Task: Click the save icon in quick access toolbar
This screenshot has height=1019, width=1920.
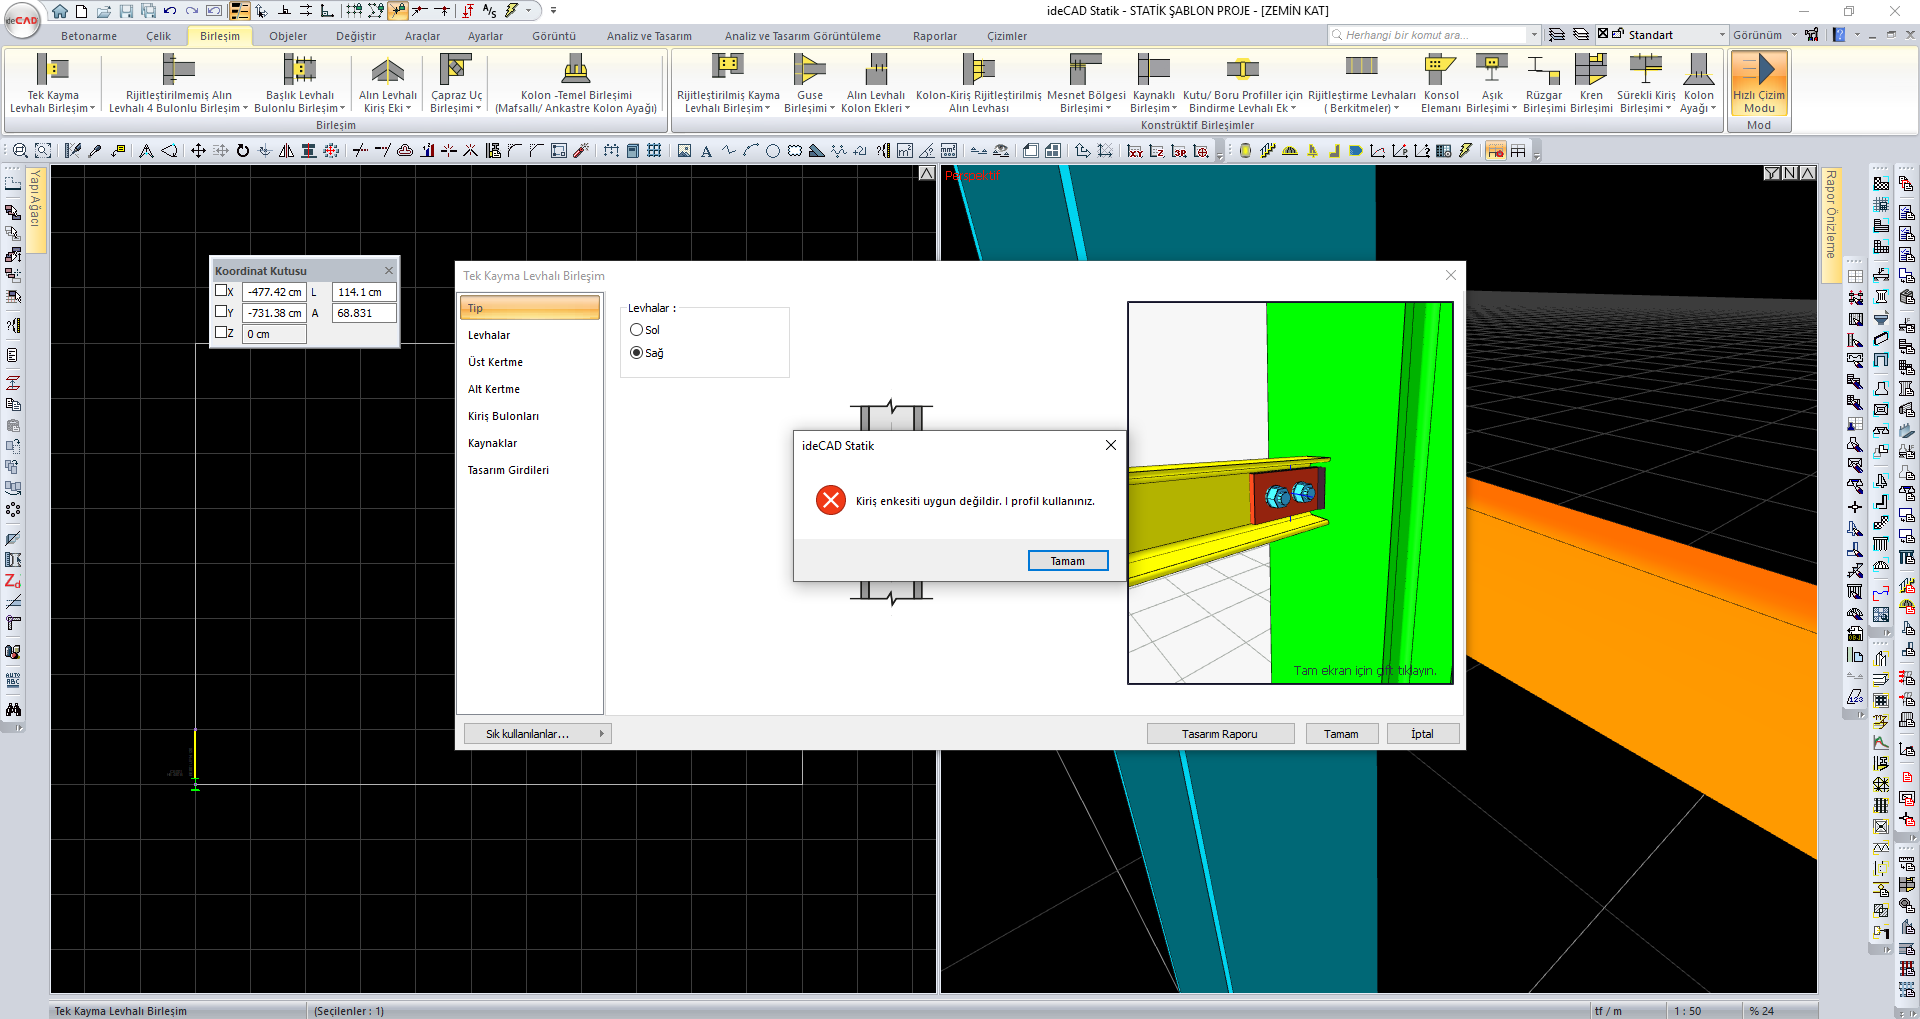Action: click(x=126, y=11)
